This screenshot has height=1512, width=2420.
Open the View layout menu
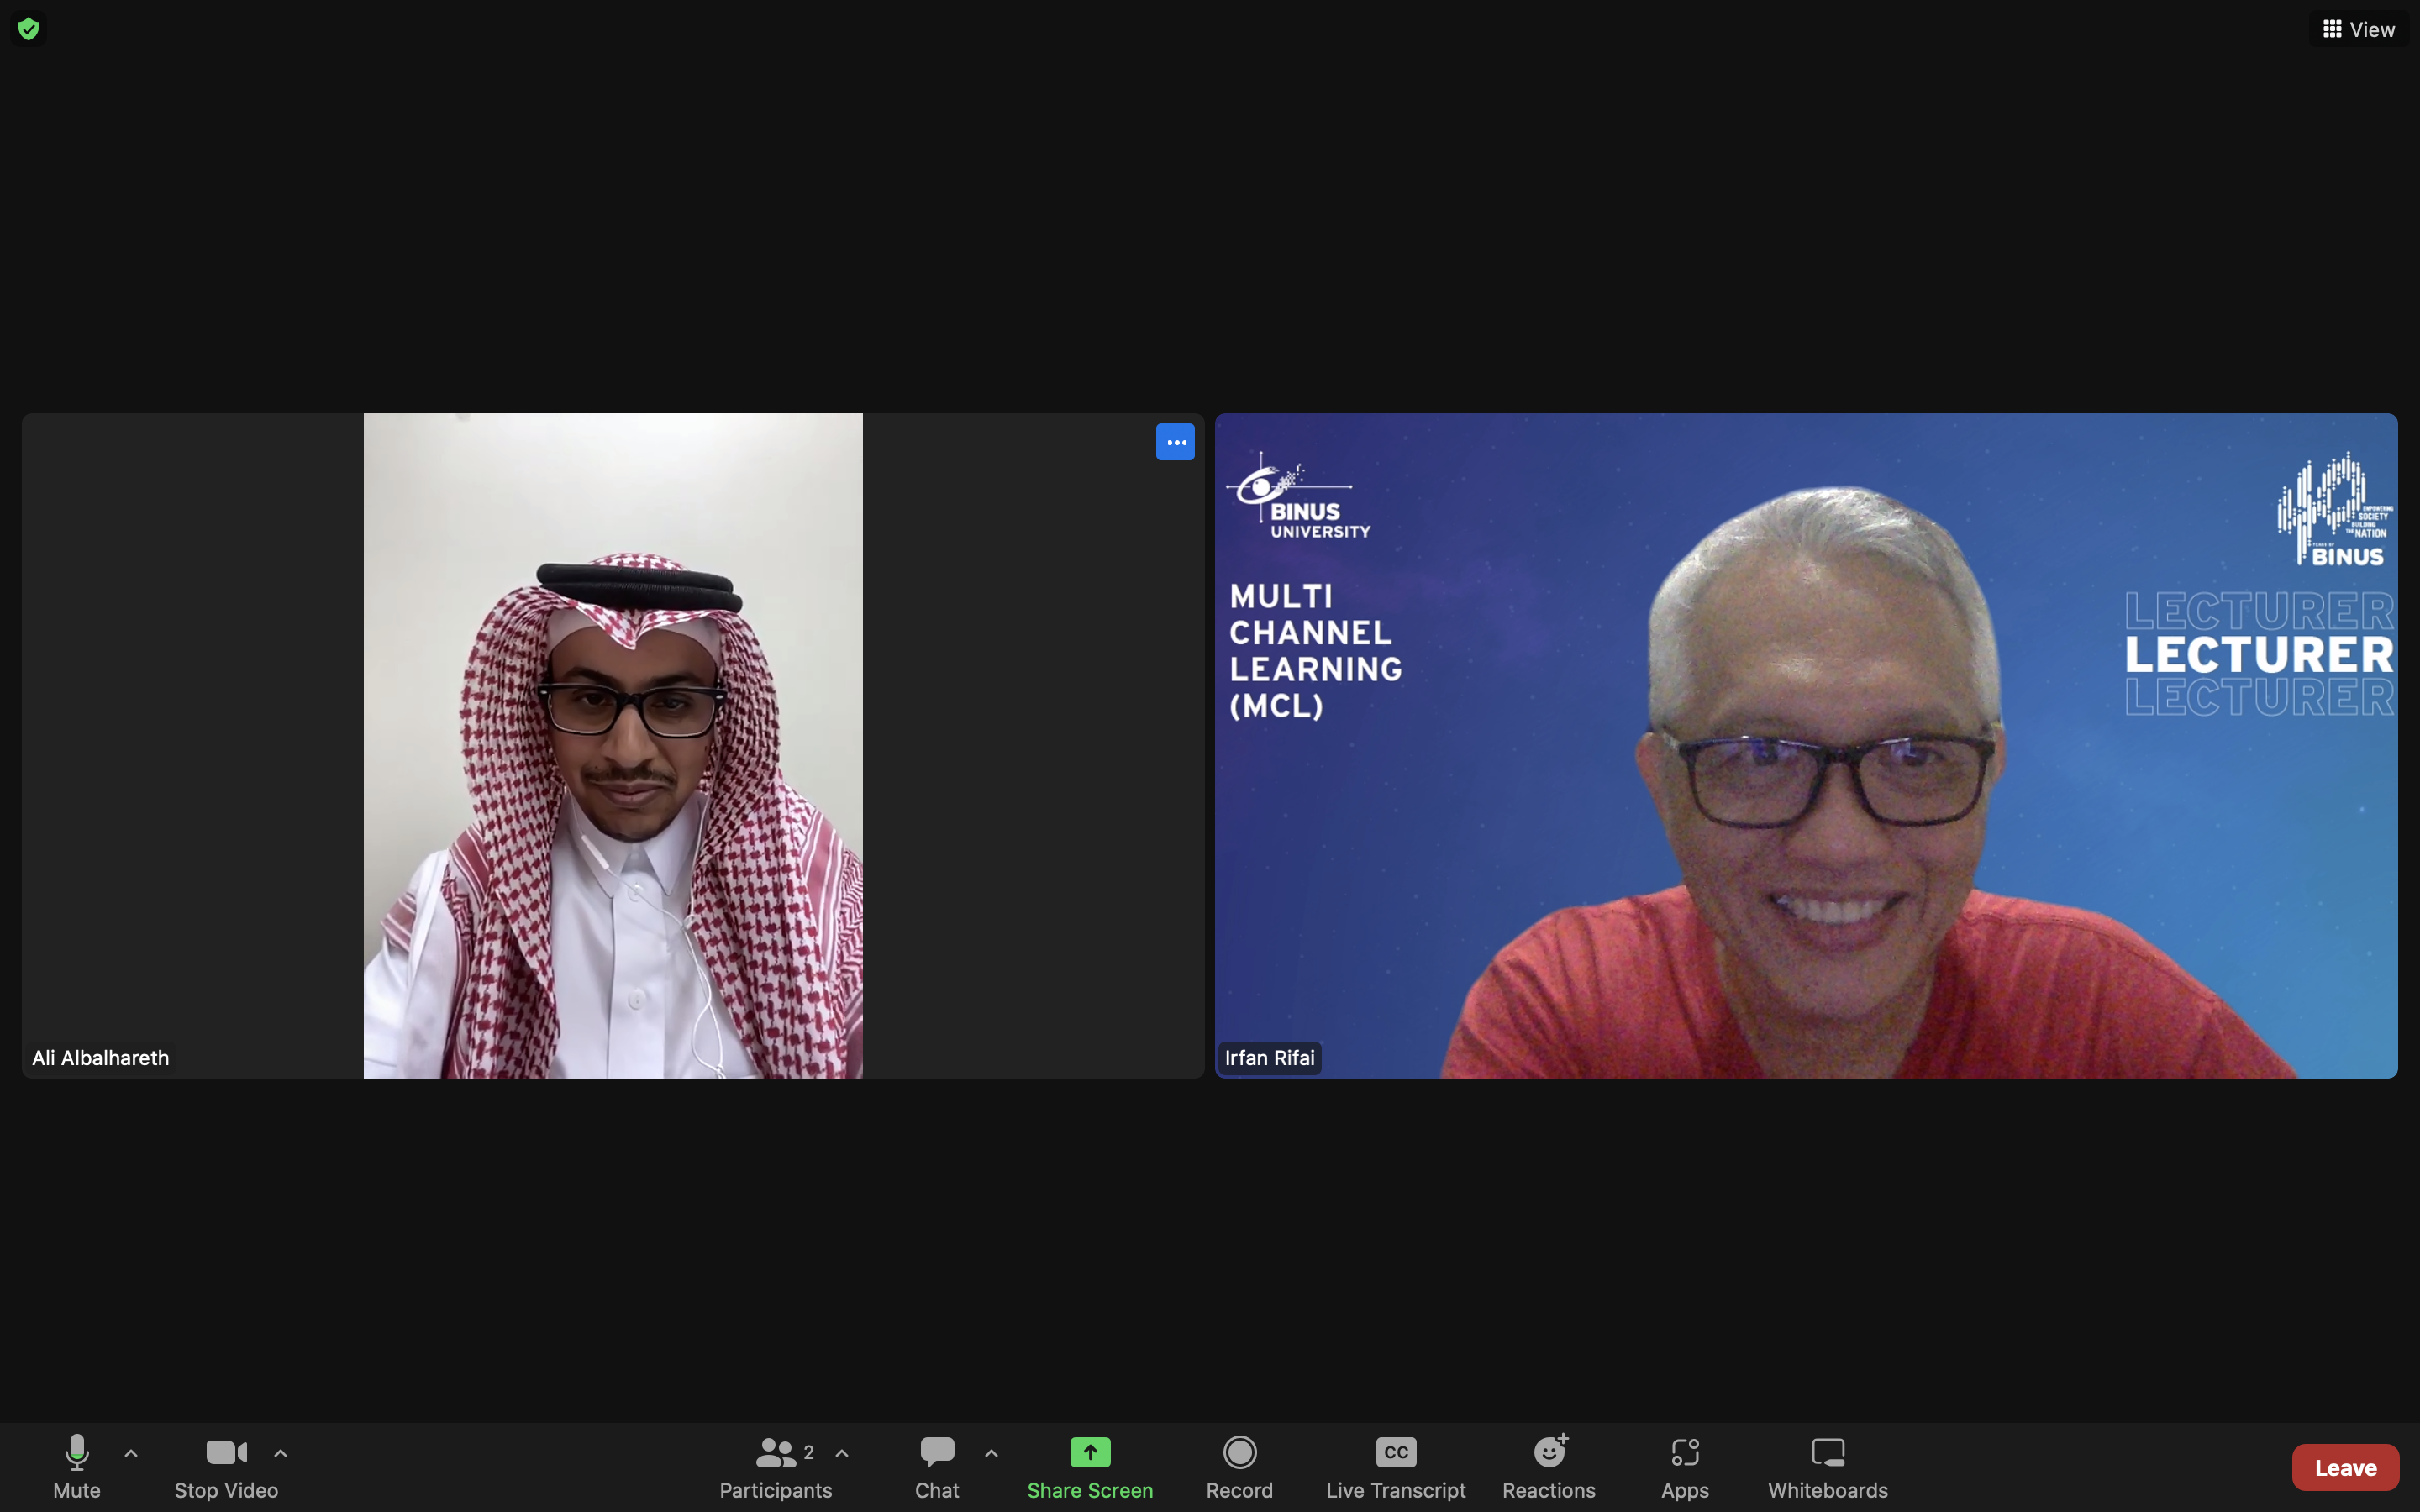(x=2359, y=29)
